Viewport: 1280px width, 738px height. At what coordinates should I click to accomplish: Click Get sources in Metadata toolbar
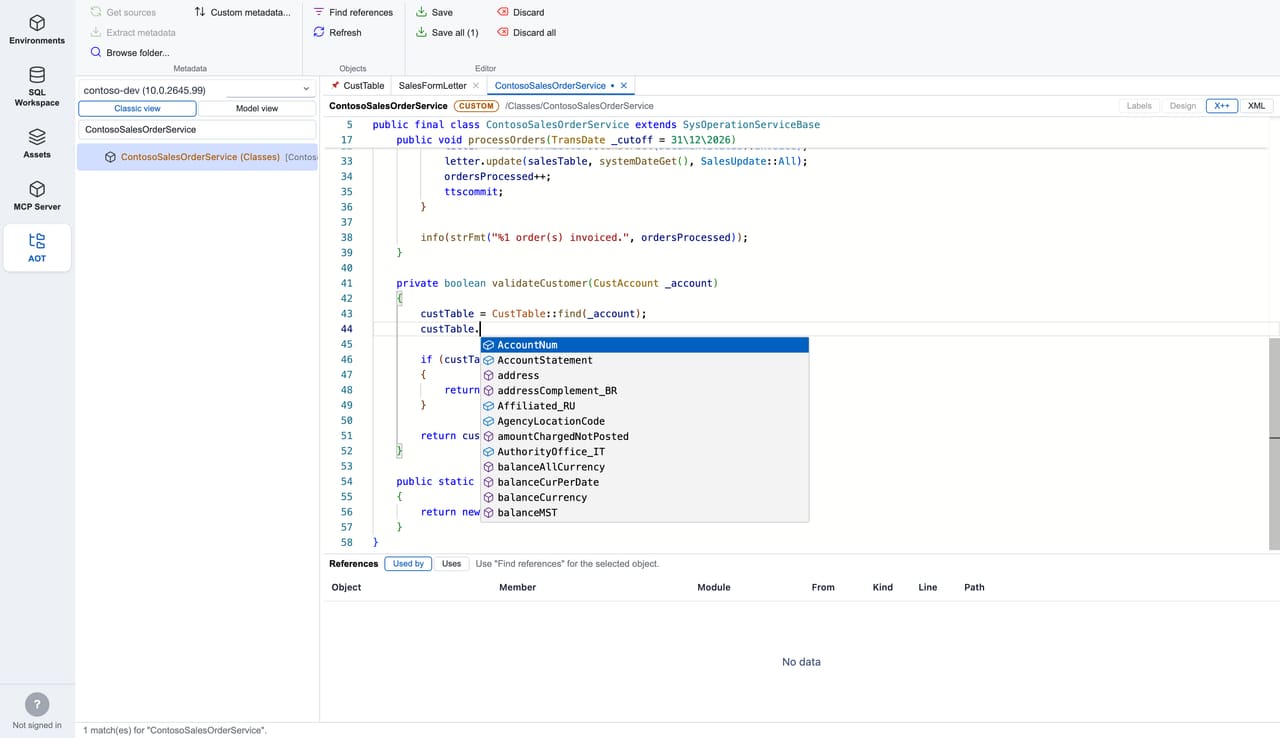click(123, 12)
